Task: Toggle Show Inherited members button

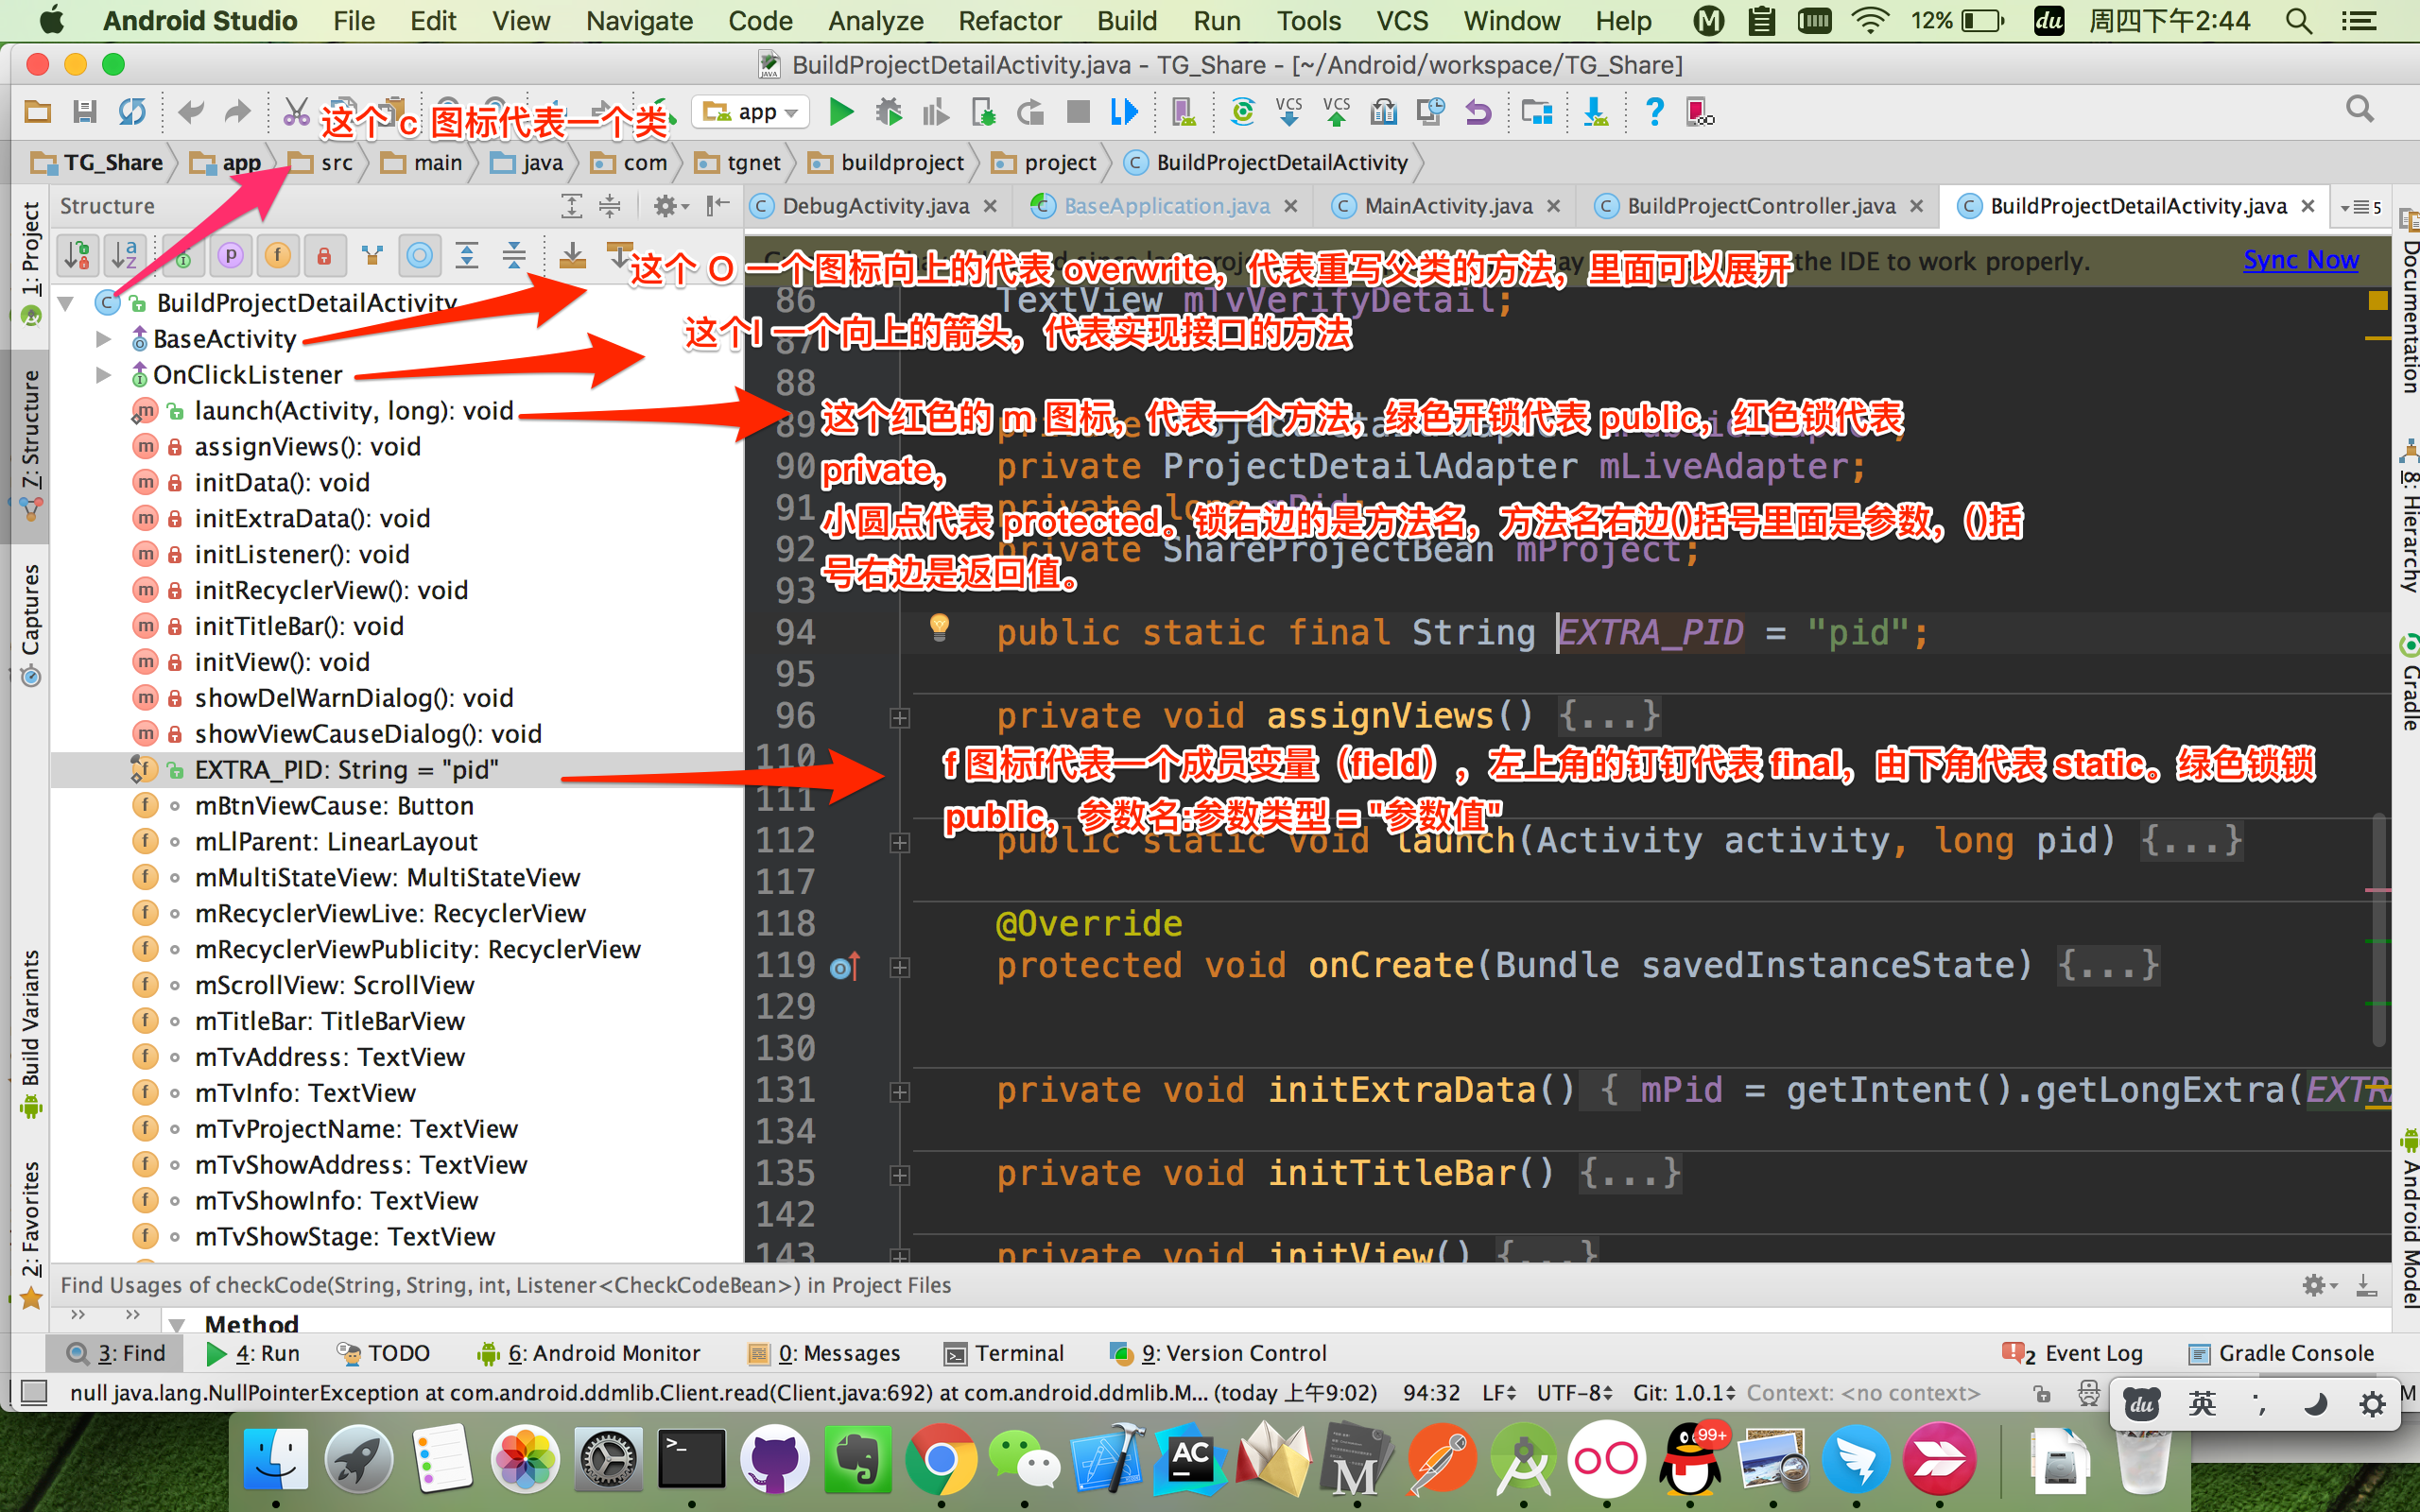Action: 372,256
